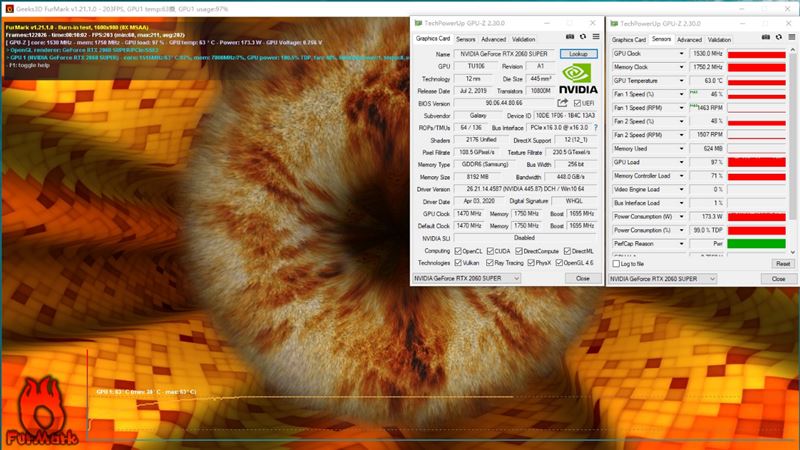This screenshot has width=800, height=450.
Task: Click the FurMark icon in the title bar
Action: pyautogui.click(x=9, y=9)
